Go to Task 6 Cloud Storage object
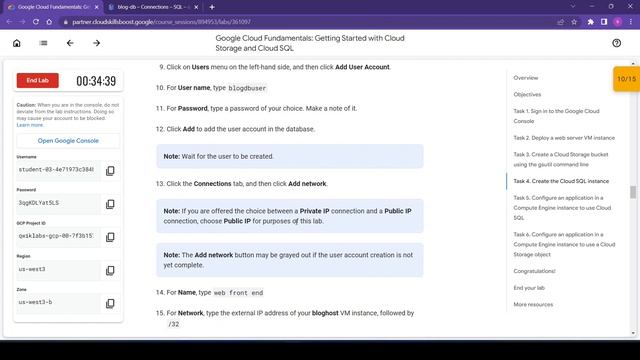Viewport: 640px width, 360px height. [564, 244]
